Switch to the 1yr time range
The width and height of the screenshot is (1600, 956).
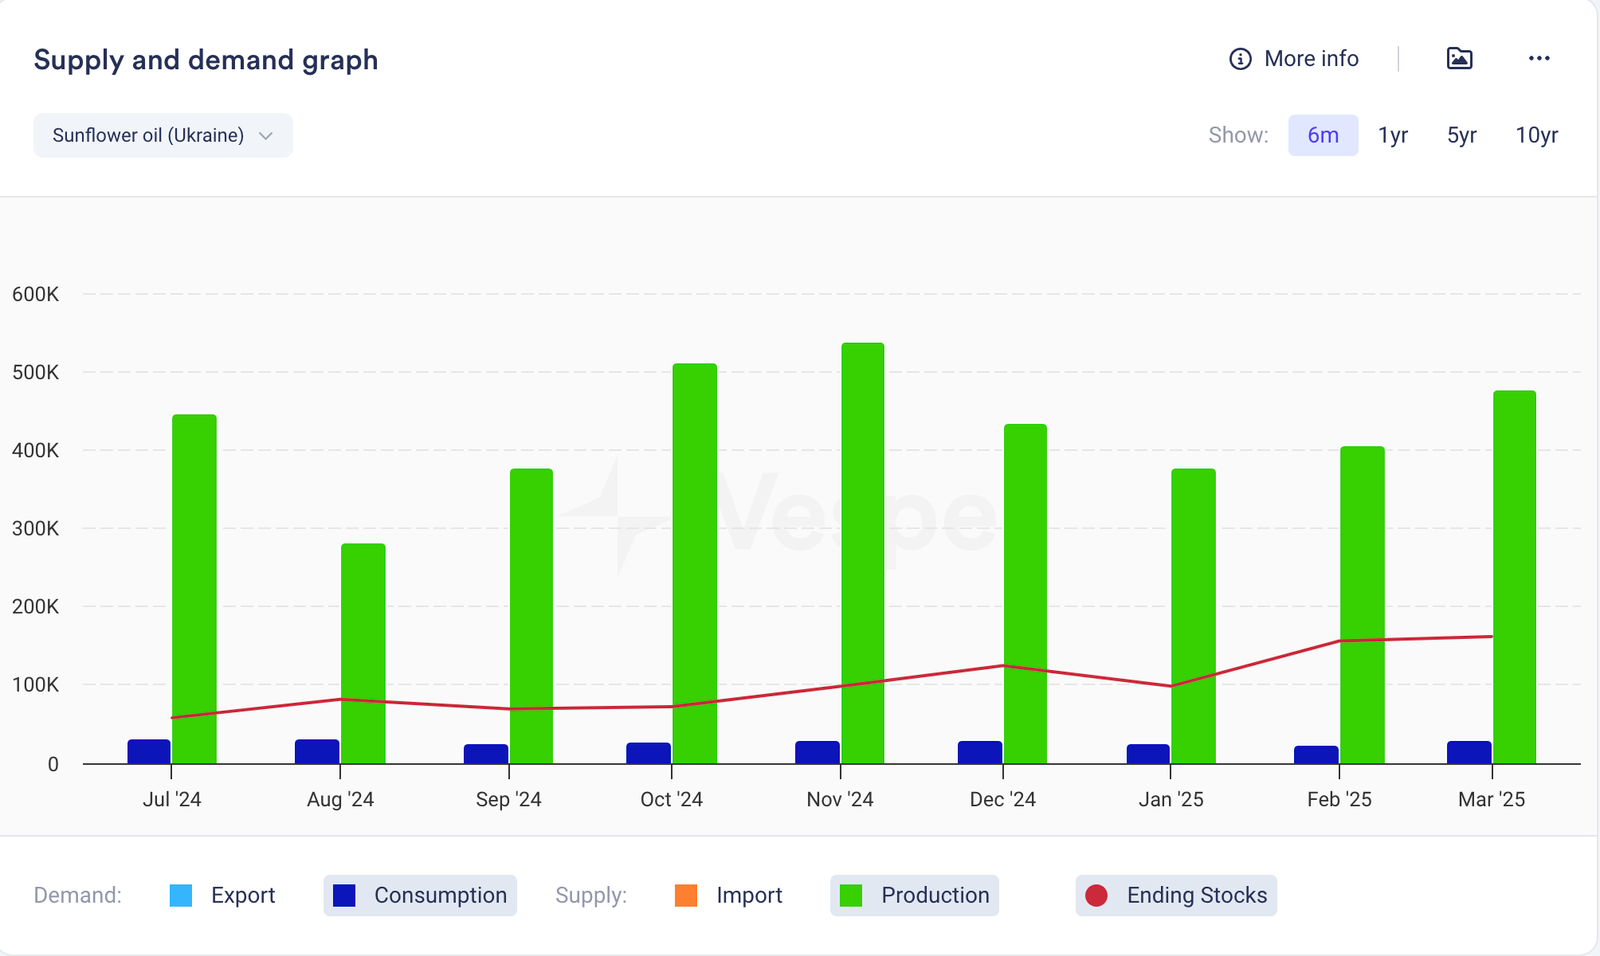1392,136
